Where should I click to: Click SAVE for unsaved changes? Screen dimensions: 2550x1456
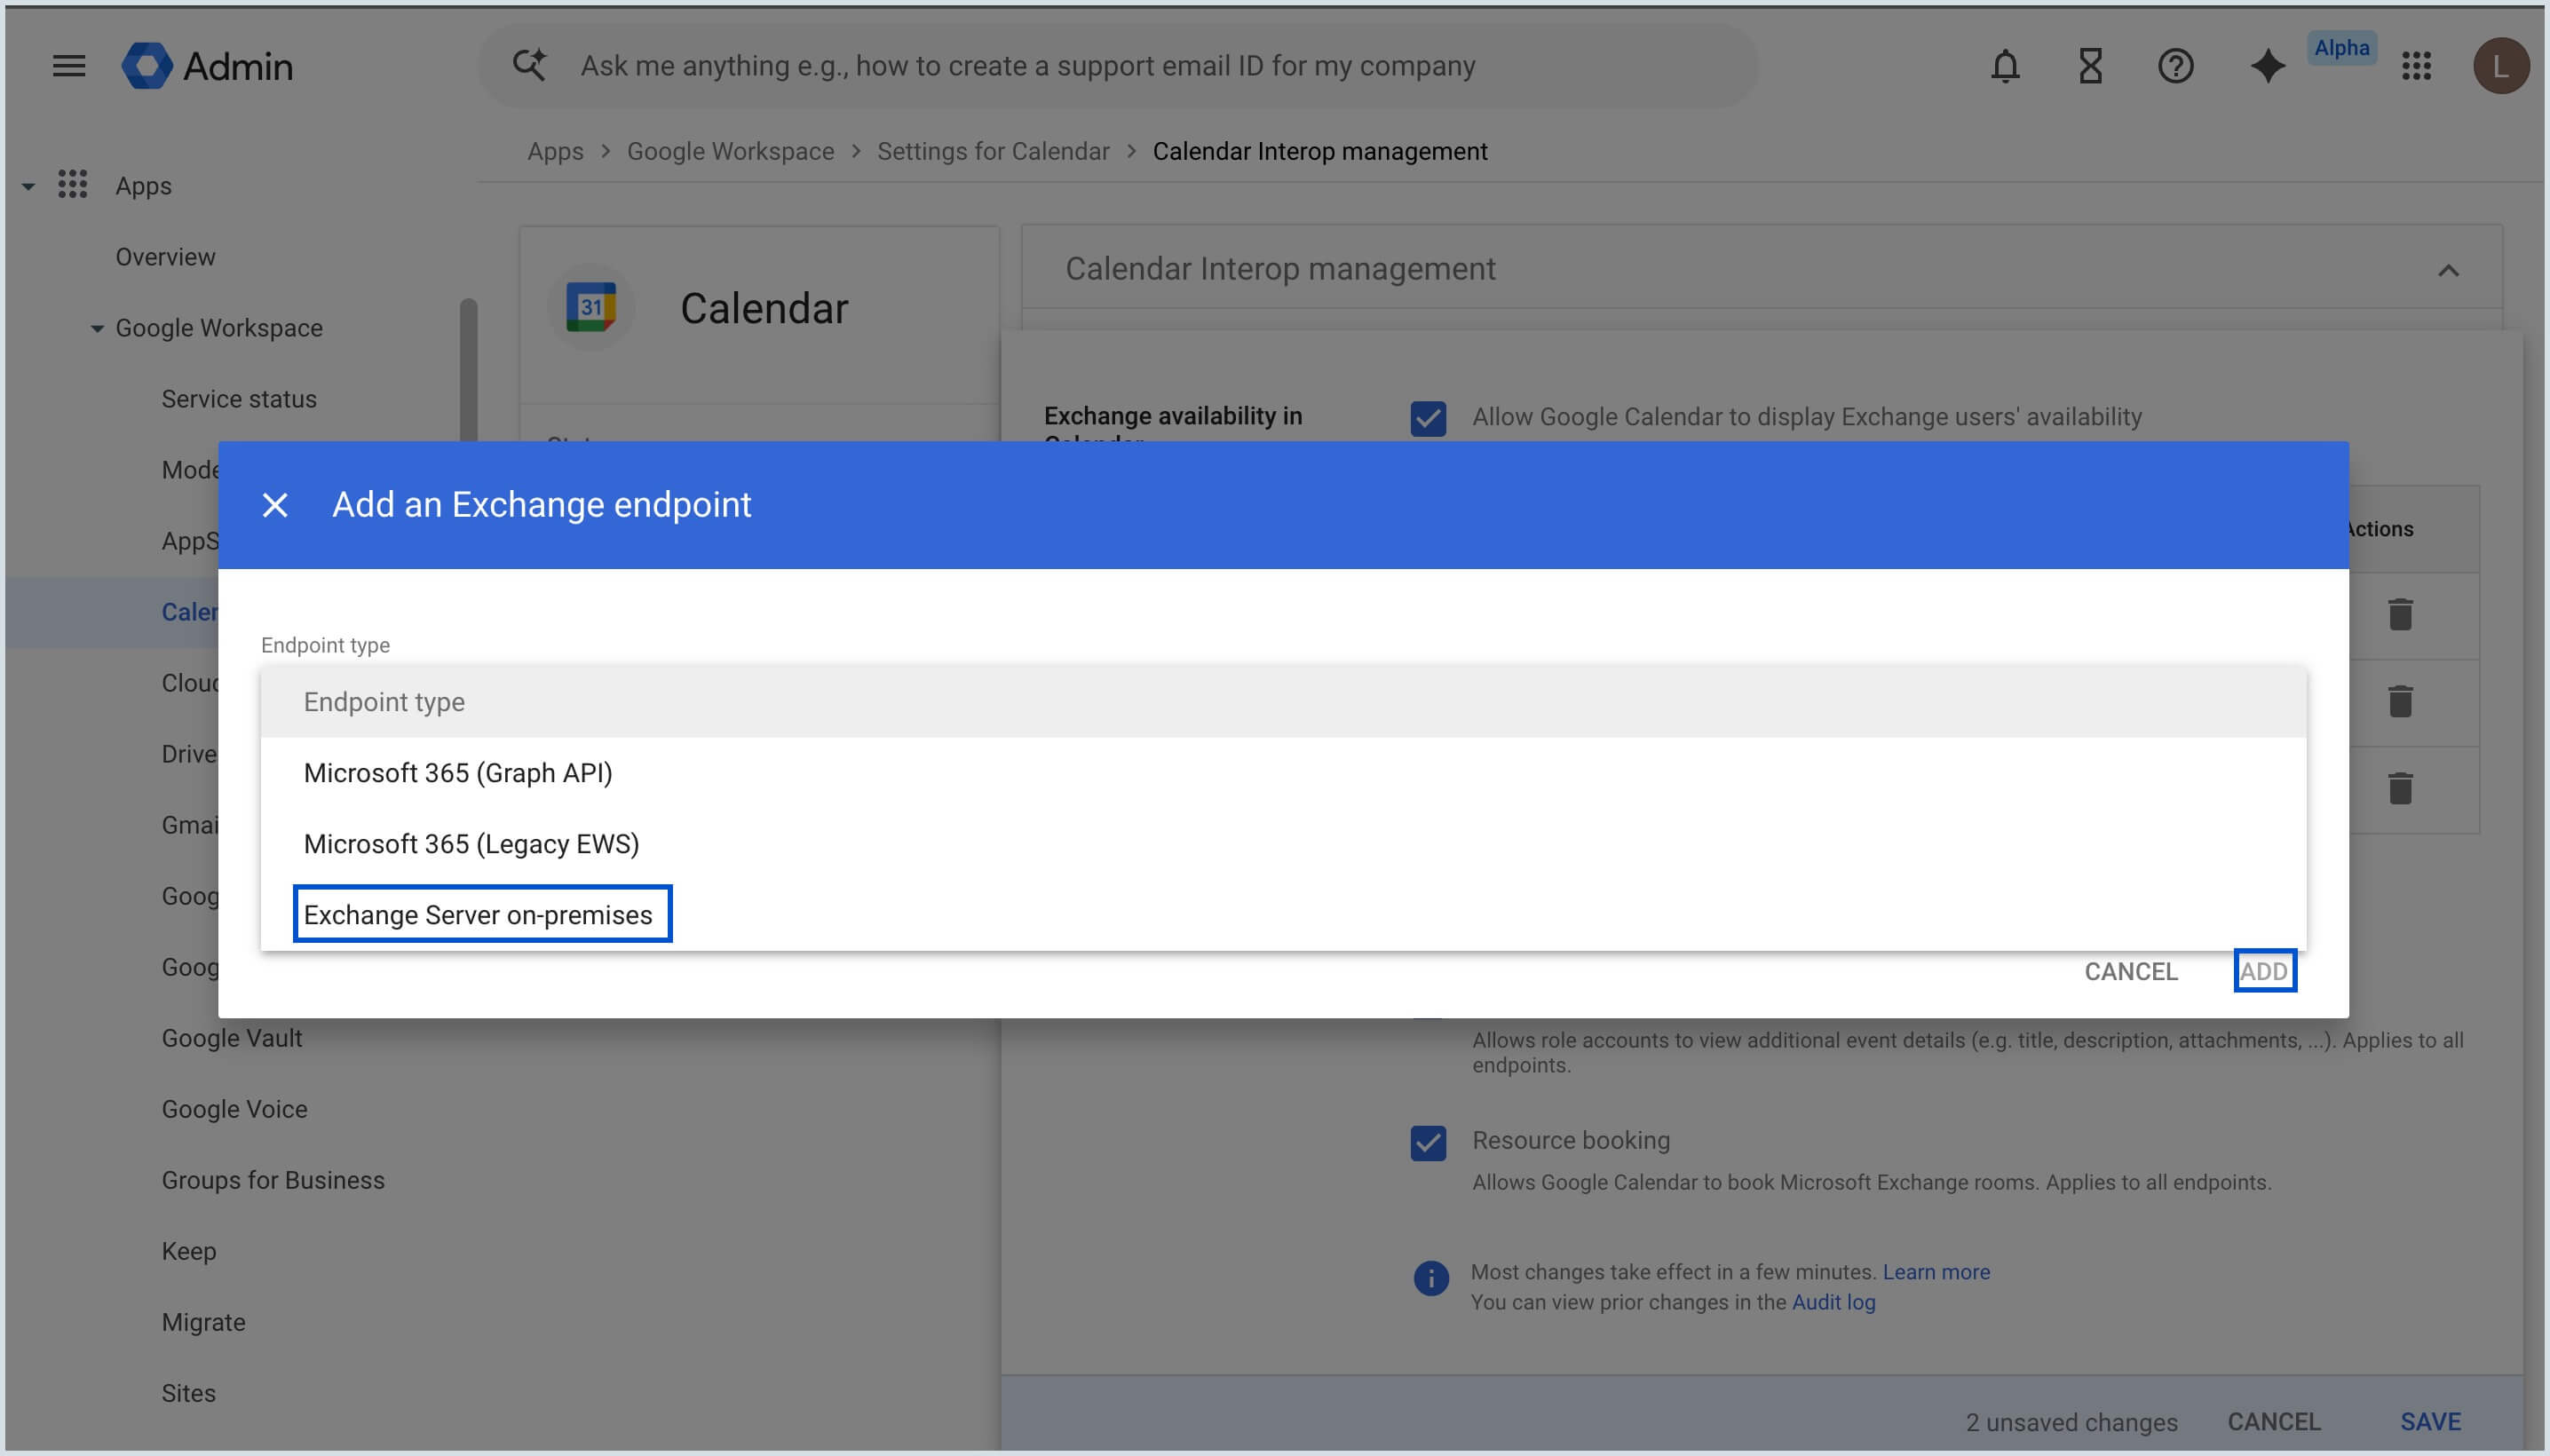point(2430,1421)
